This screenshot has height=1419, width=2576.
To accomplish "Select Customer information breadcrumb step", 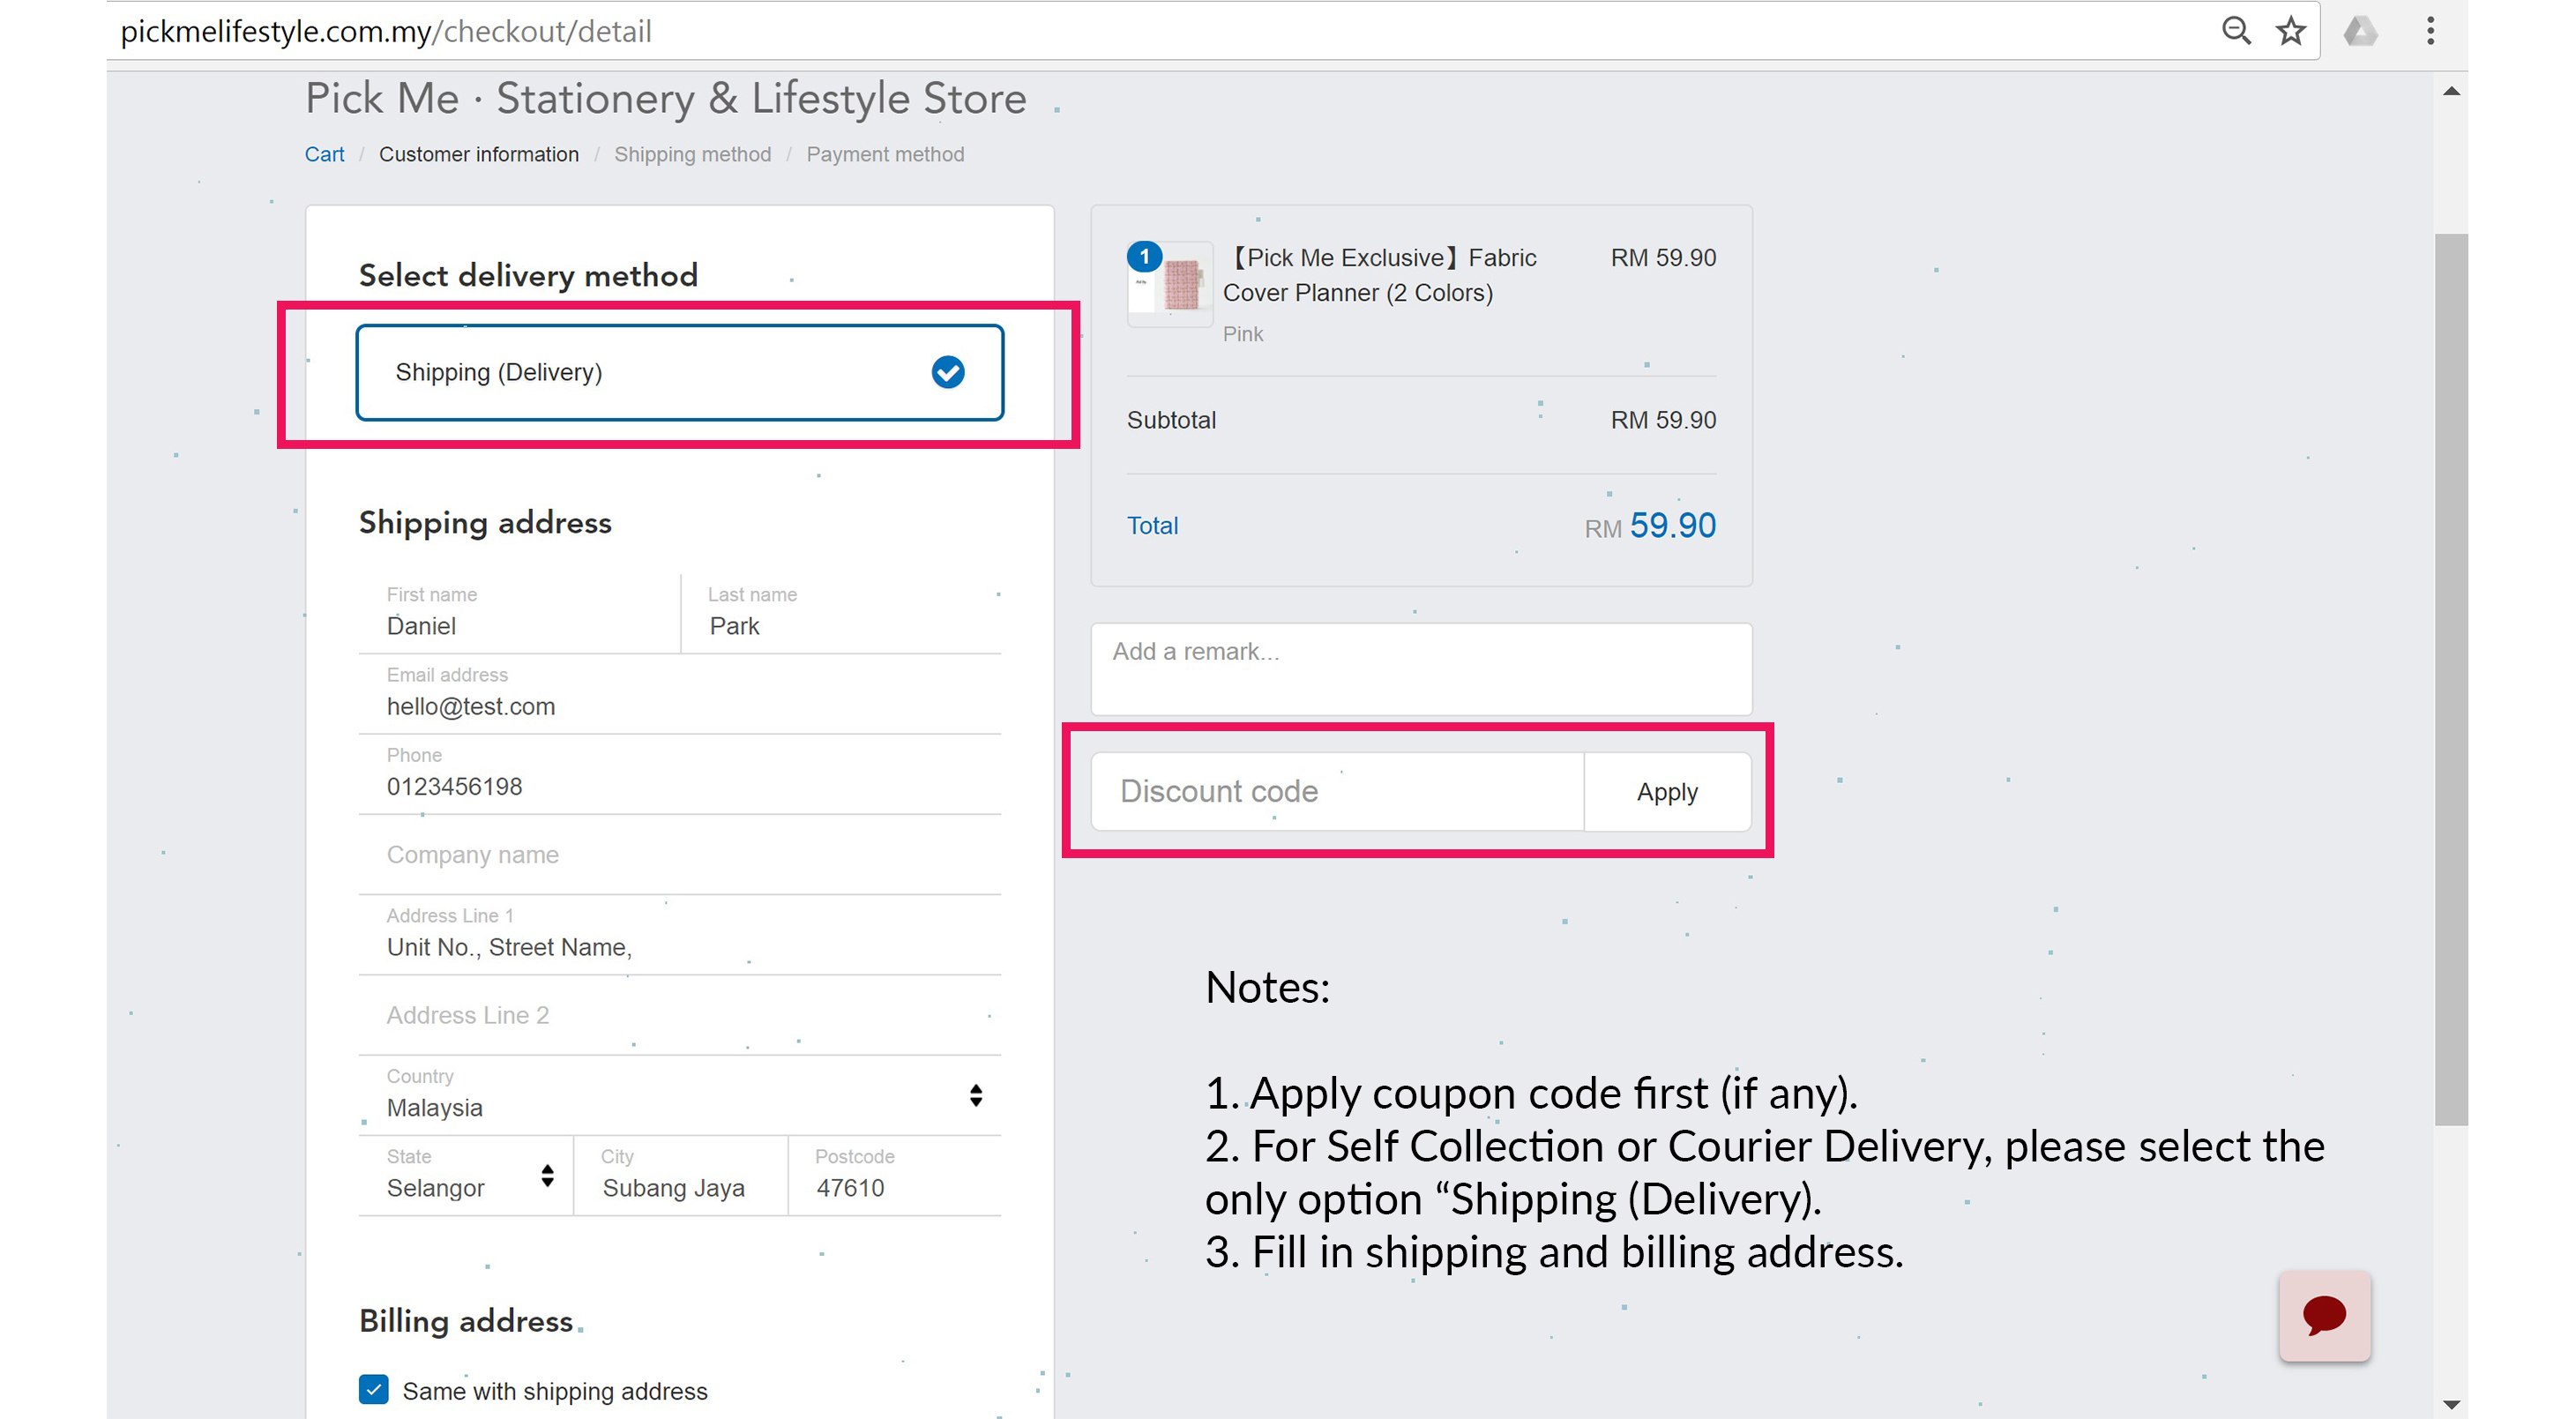I will [478, 154].
